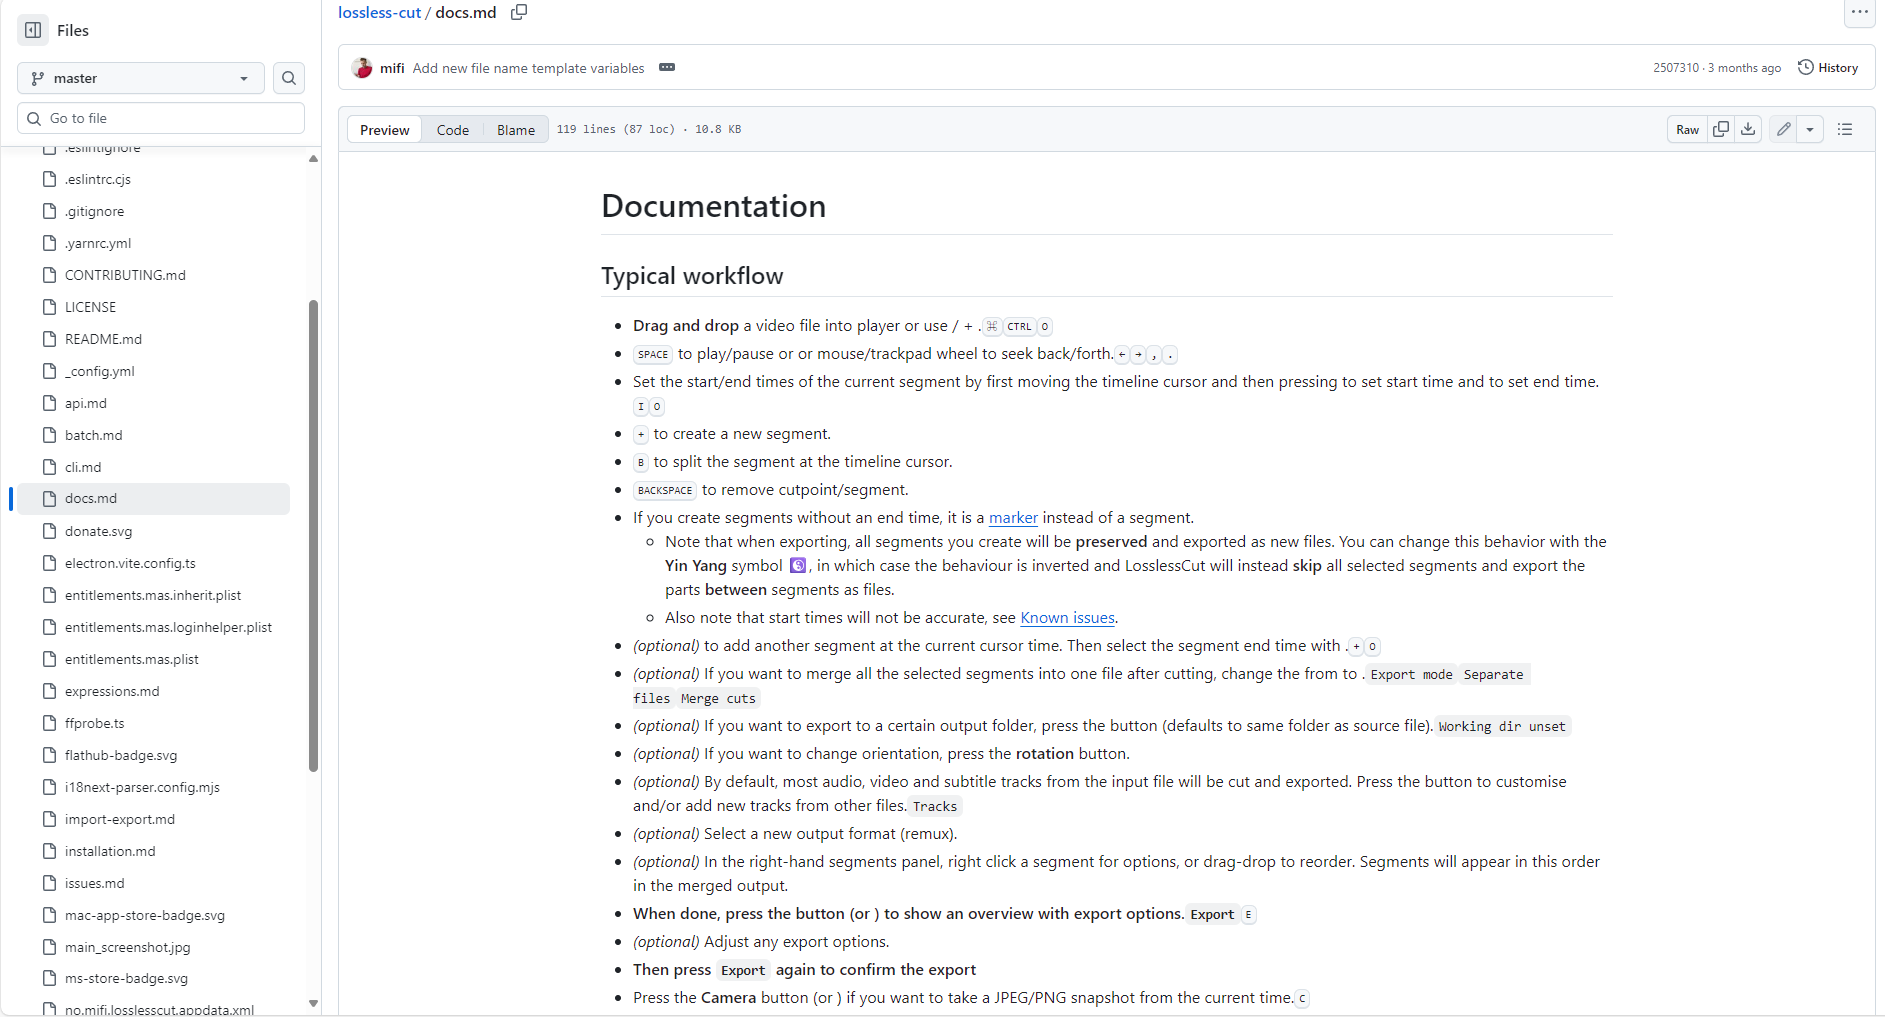Open README.md in the file tree
The image size is (1885, 1017).
pyautogui.click(x=103, y=339)
